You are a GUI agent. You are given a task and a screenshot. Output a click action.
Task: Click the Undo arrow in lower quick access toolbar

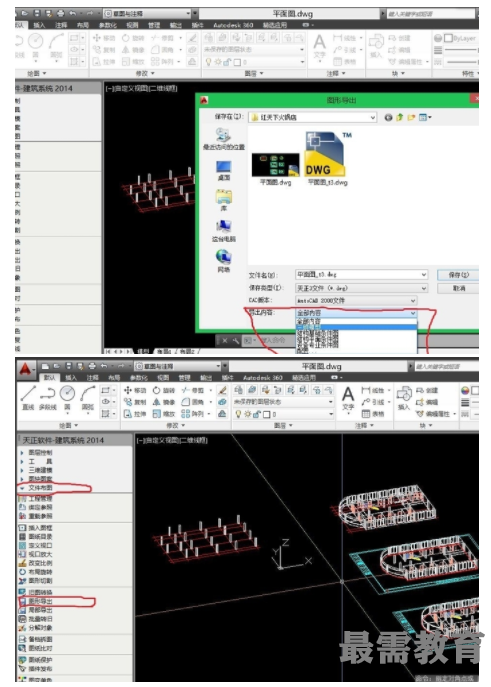pyautogui.click(x=104, y=366)
